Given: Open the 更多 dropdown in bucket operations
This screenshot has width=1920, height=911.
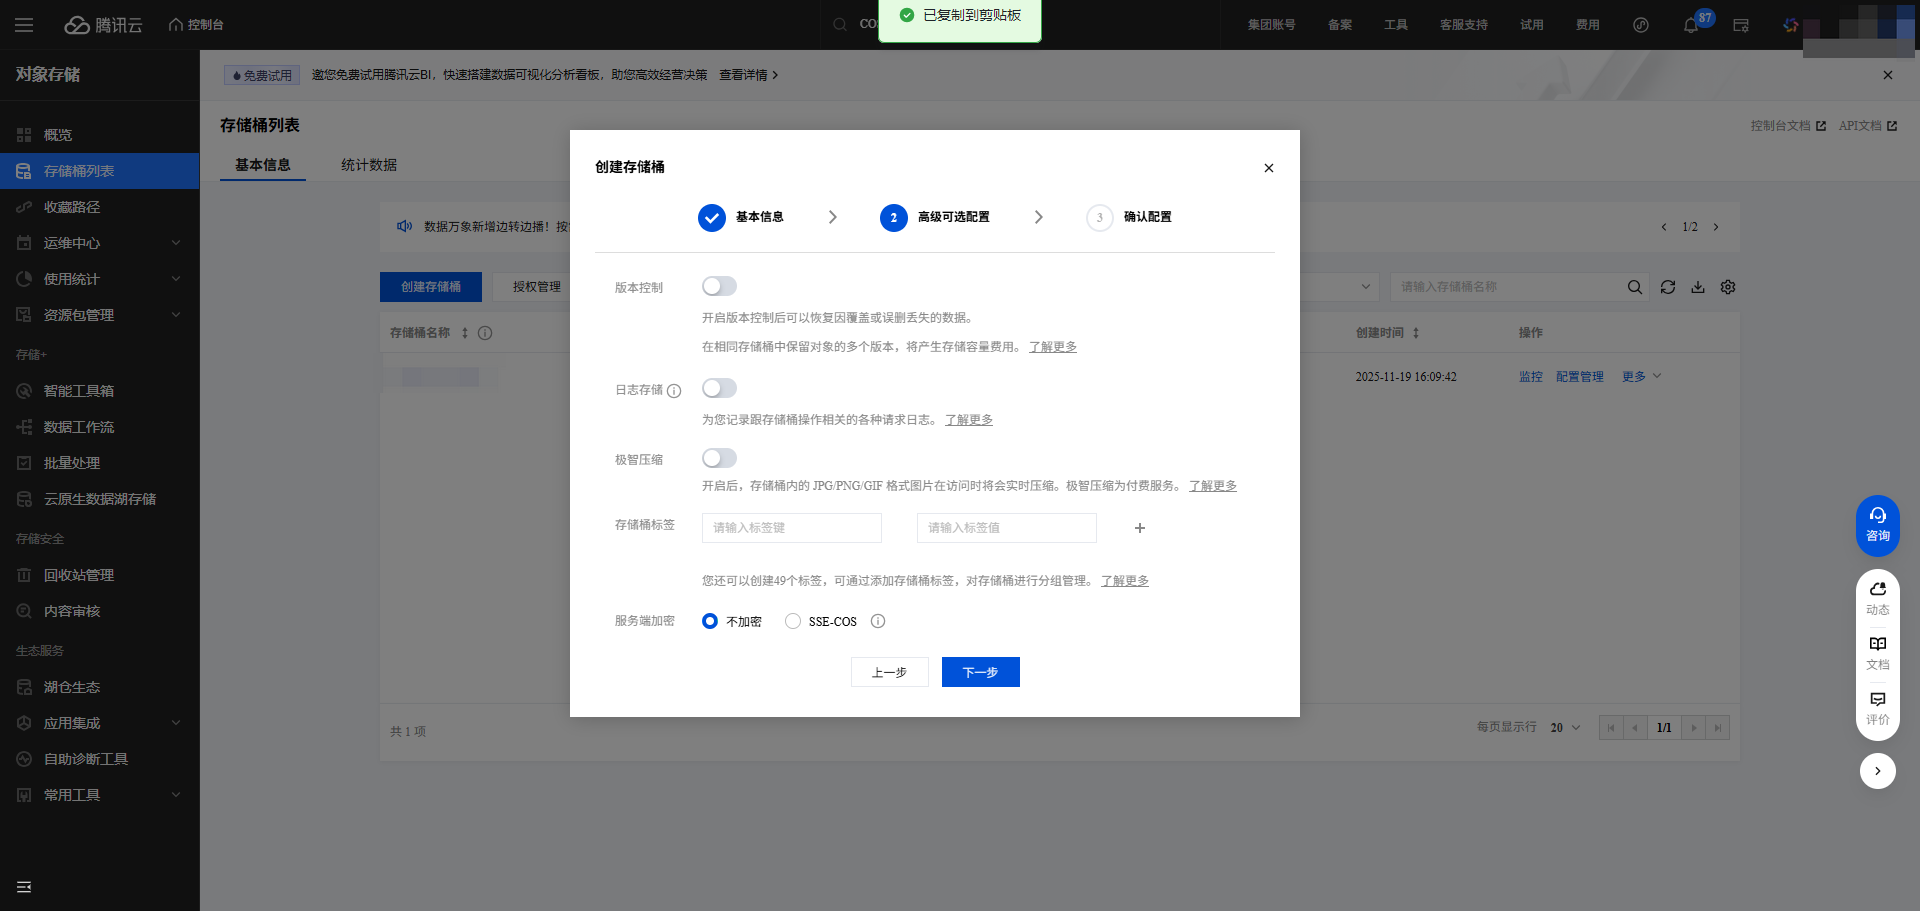Looking at the screenshot, I should tap(1639, 377).
